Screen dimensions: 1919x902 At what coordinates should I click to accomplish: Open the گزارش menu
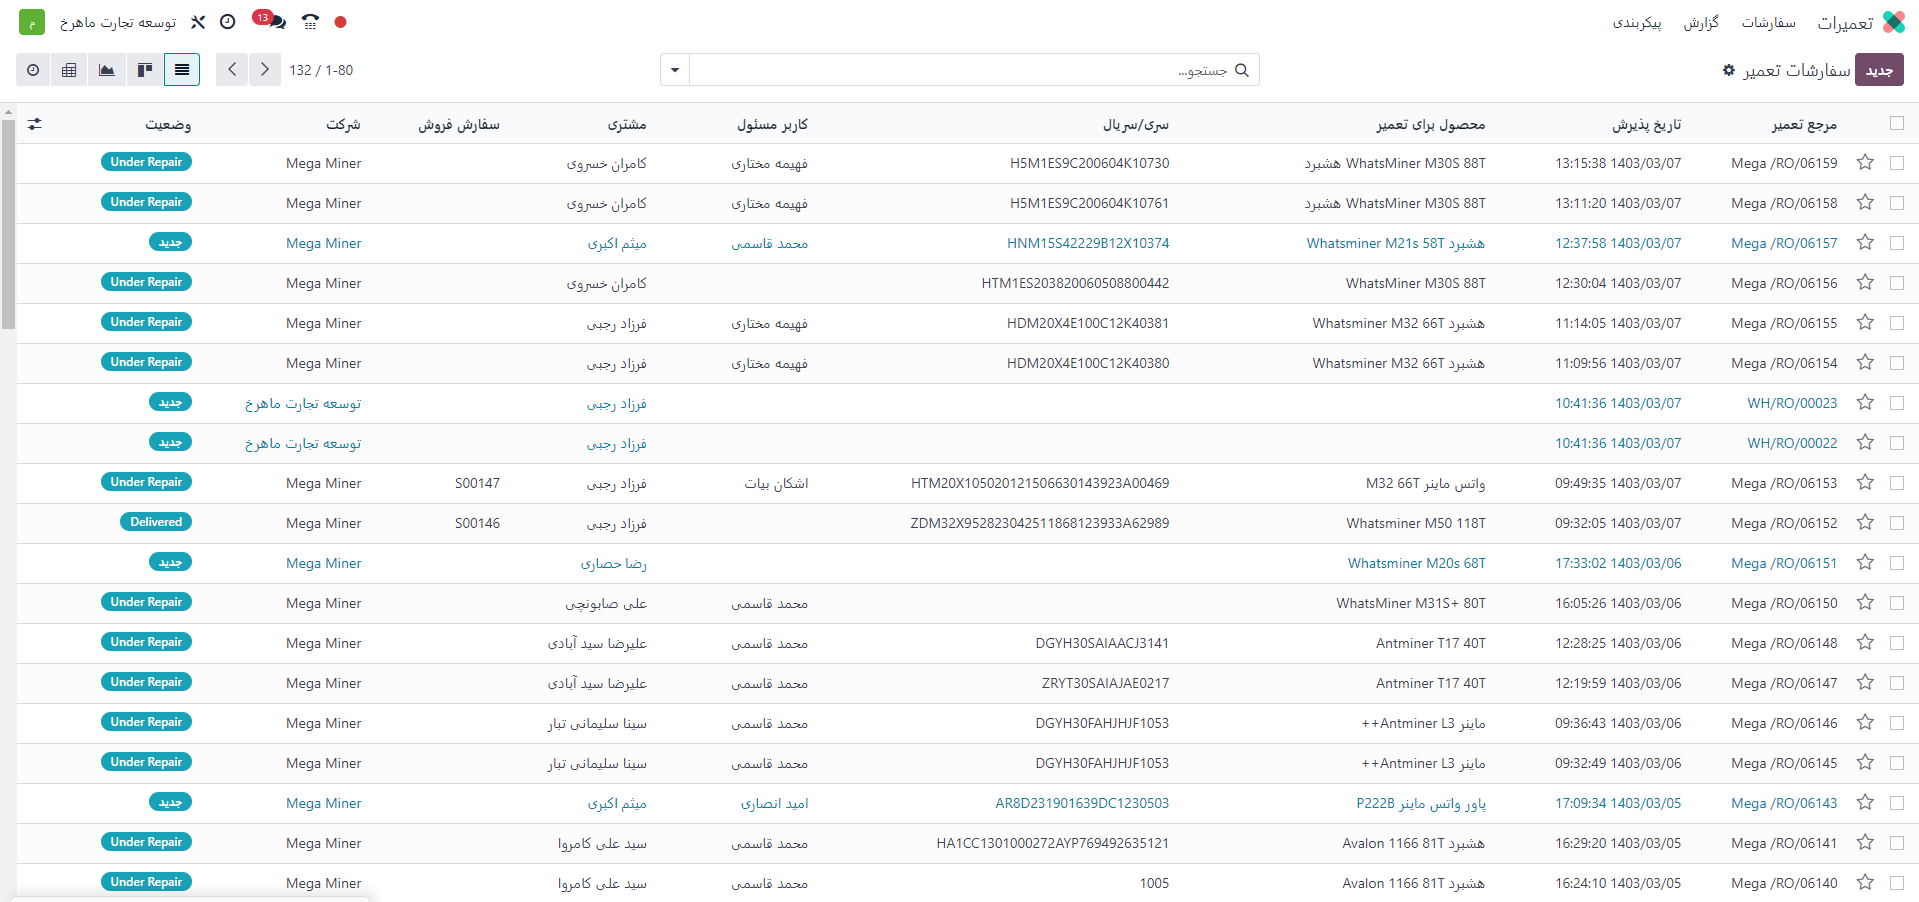(1700, 22)
